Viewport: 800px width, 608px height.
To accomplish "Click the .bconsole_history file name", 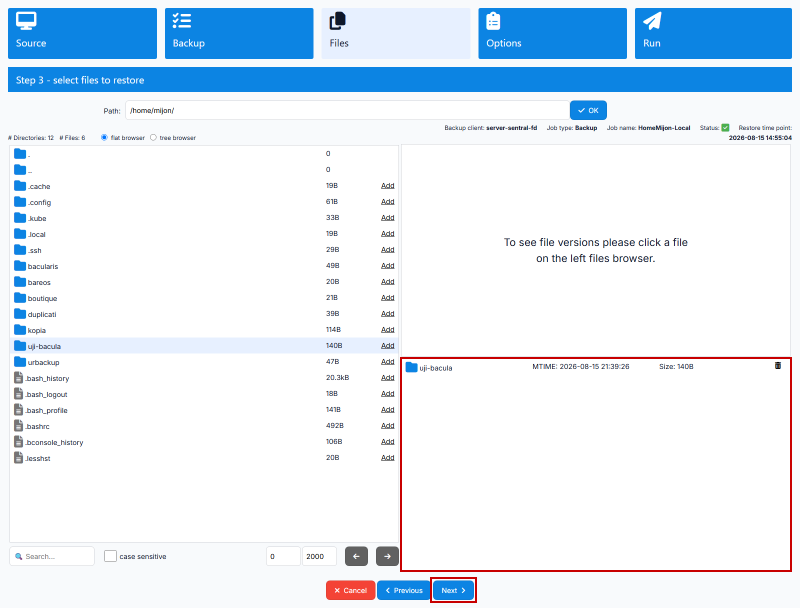I will point(54,442).
